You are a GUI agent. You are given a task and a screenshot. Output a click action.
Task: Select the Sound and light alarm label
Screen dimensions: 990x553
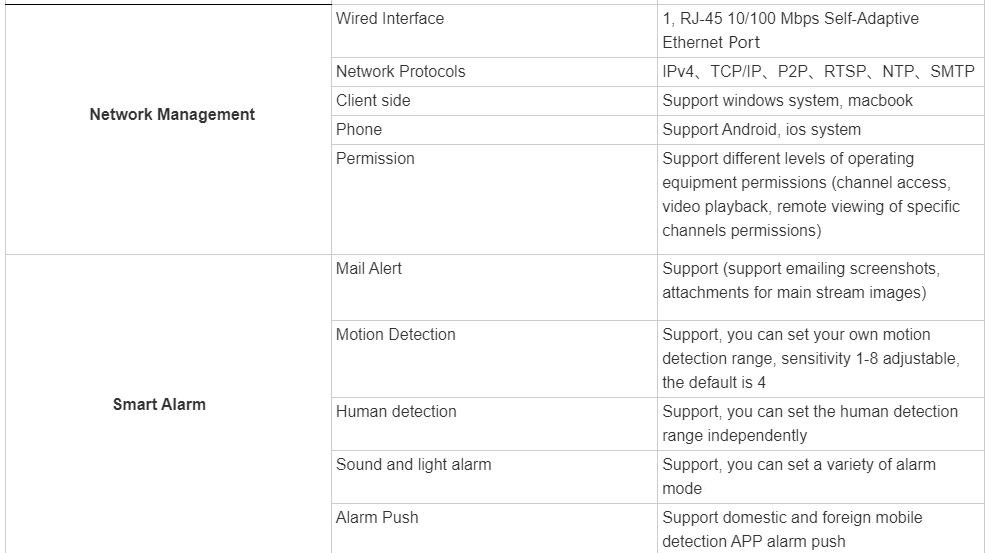[413, 465]
